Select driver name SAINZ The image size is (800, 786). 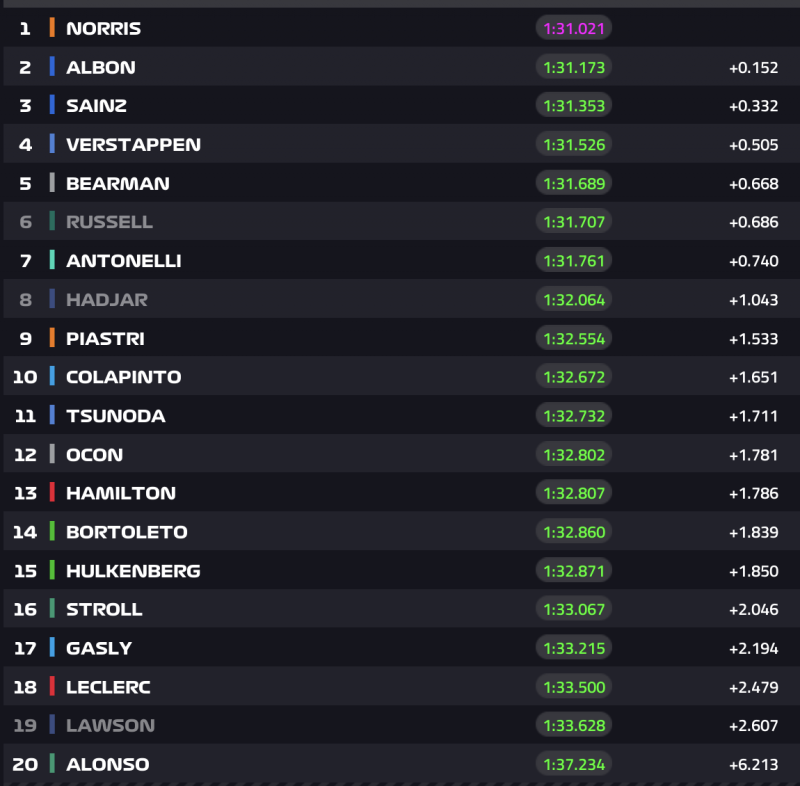[x=96, y=106]
